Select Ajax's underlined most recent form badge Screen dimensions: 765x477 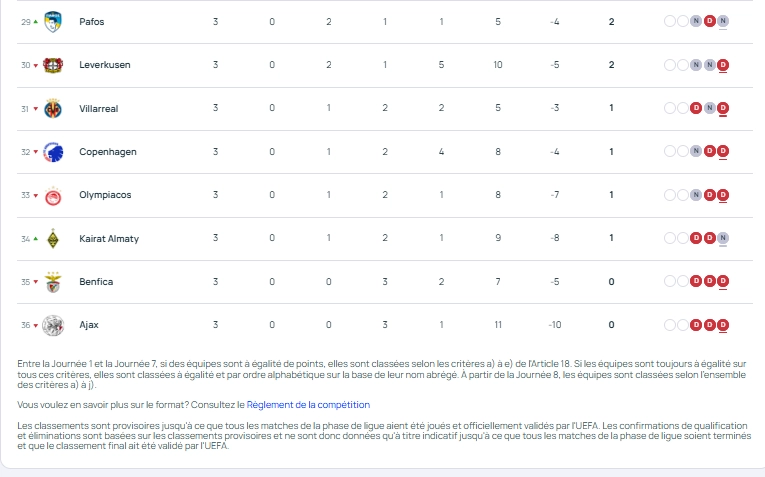(723, 325)
